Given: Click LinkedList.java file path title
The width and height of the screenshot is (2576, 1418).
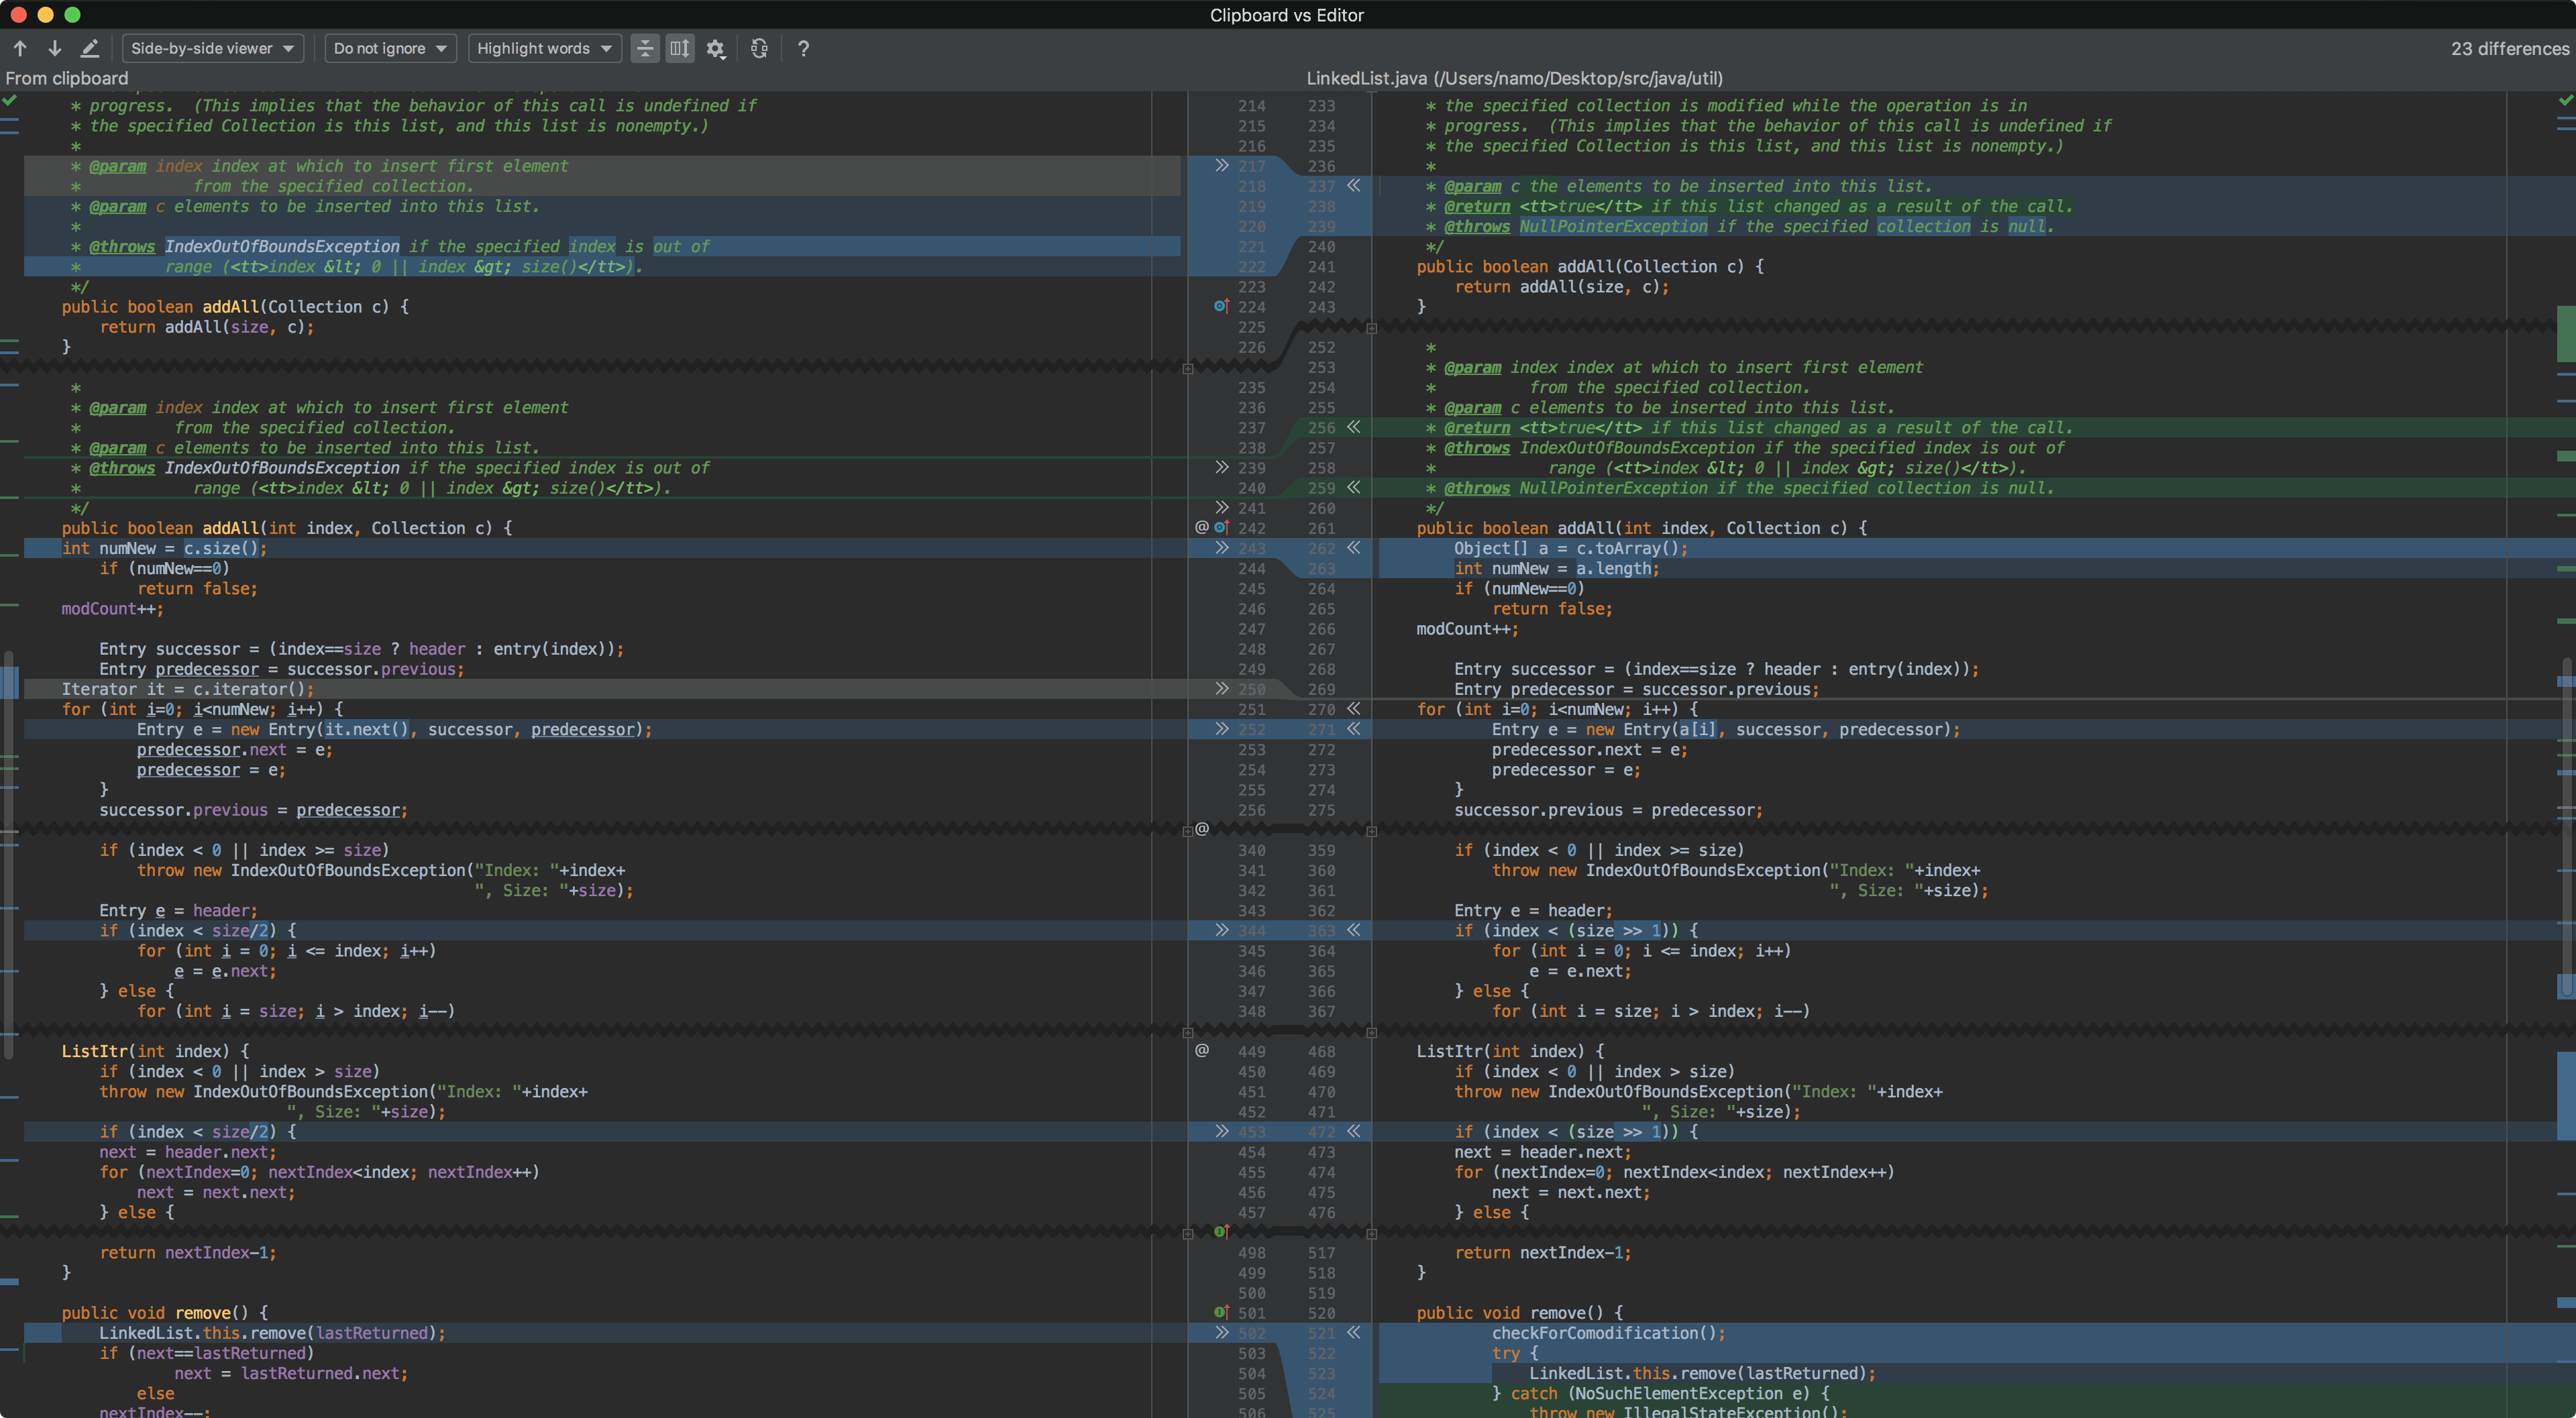Looking at the screenshot, I should pyautogui.click(x=1514, y=78).
